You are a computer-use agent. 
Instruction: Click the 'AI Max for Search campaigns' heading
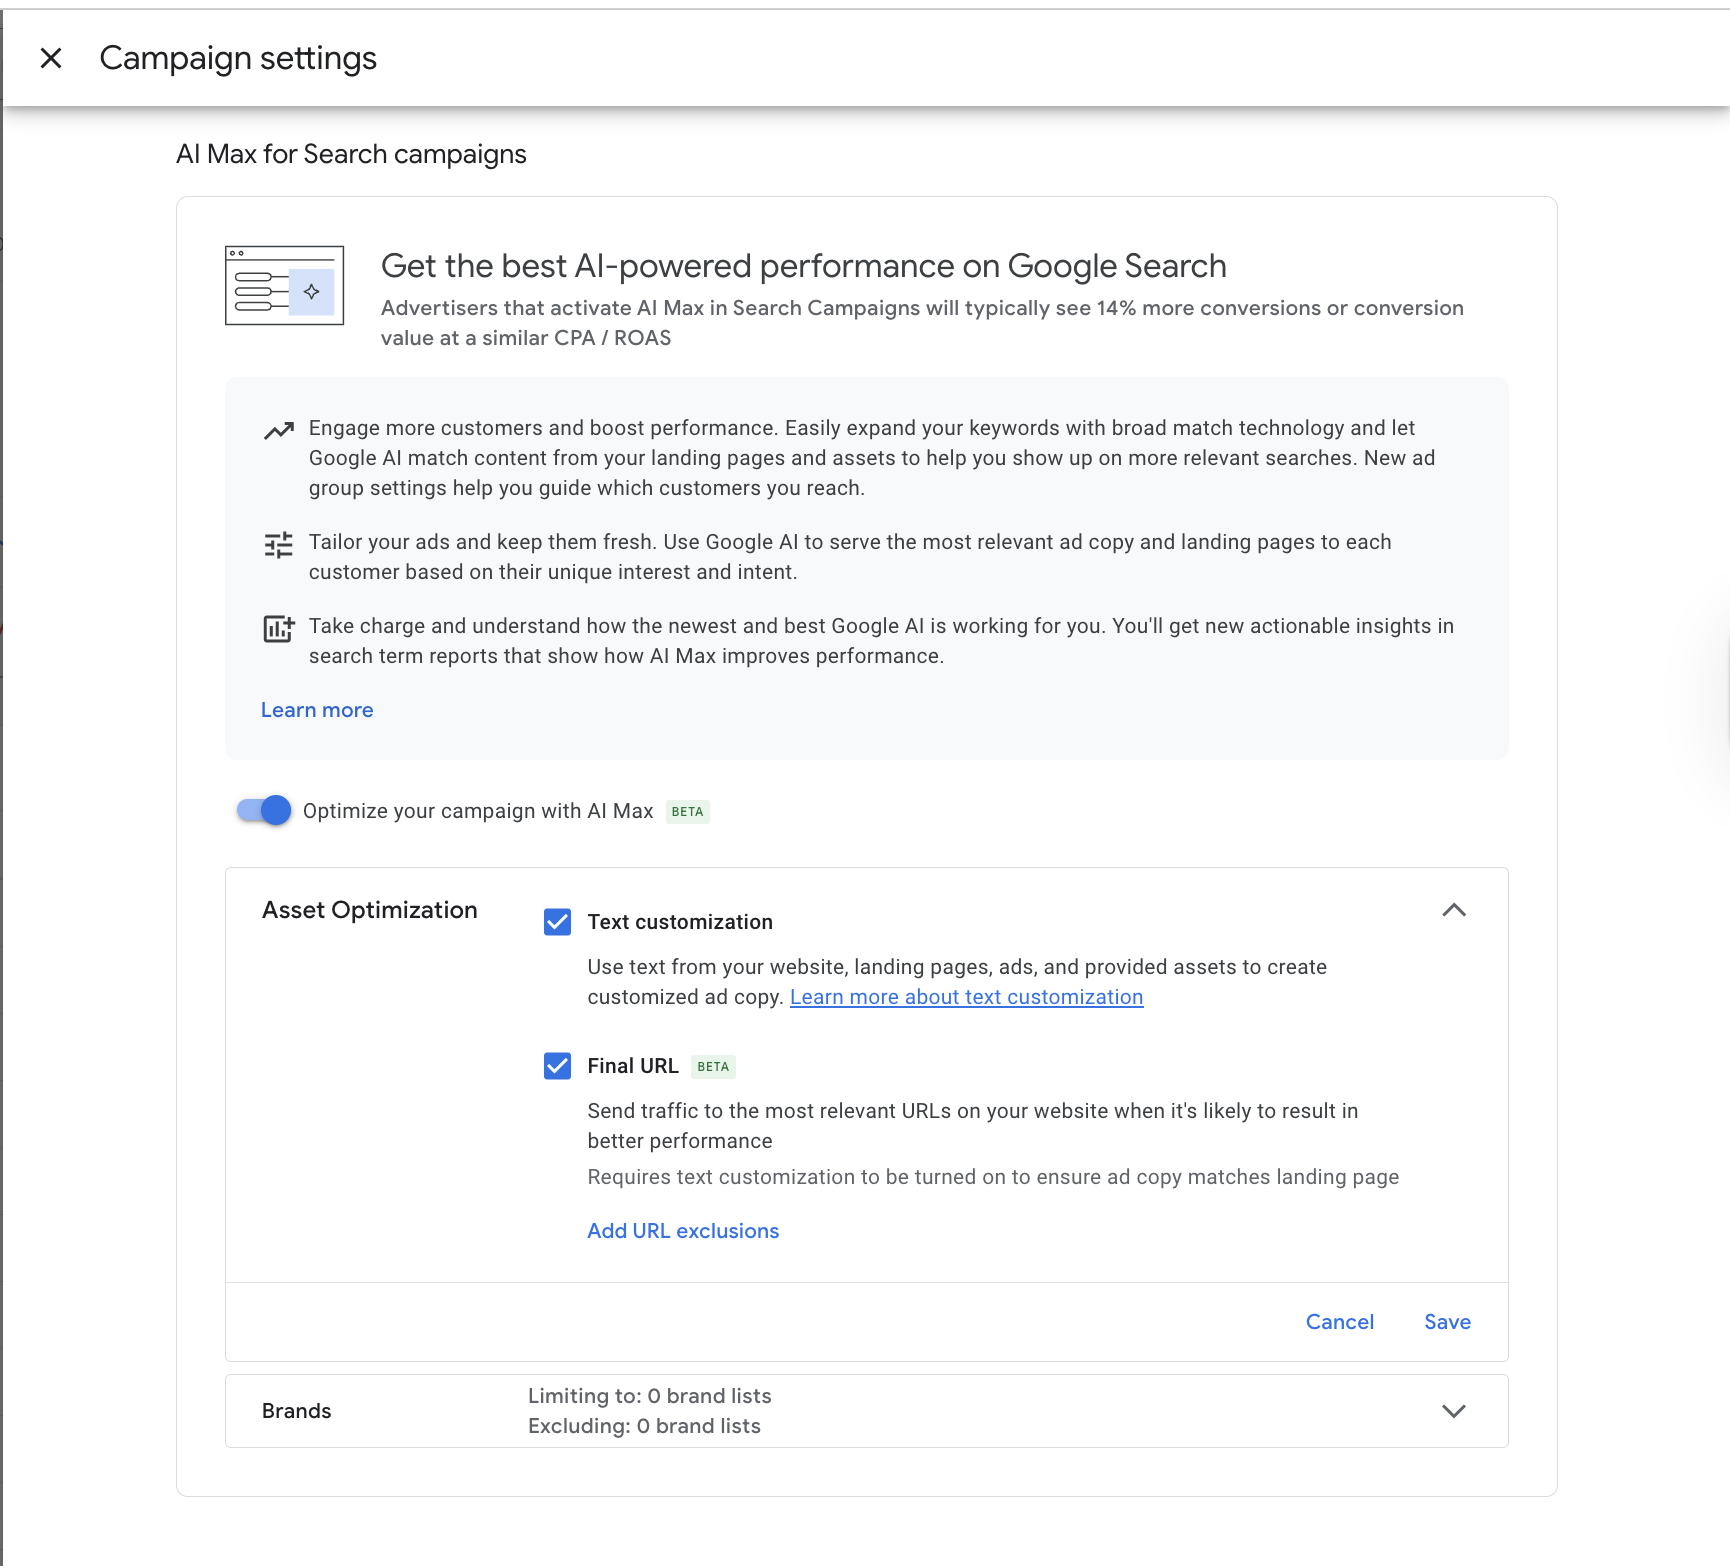(x=351, y=154)
